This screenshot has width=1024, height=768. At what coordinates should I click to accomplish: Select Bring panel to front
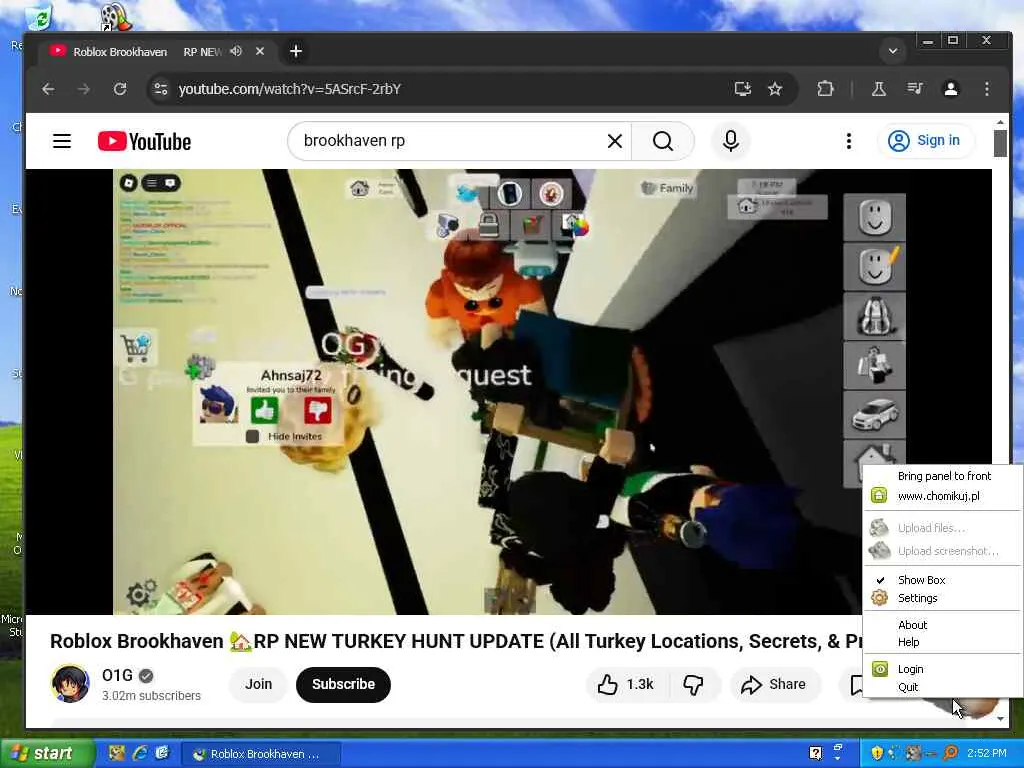[944, 476]
